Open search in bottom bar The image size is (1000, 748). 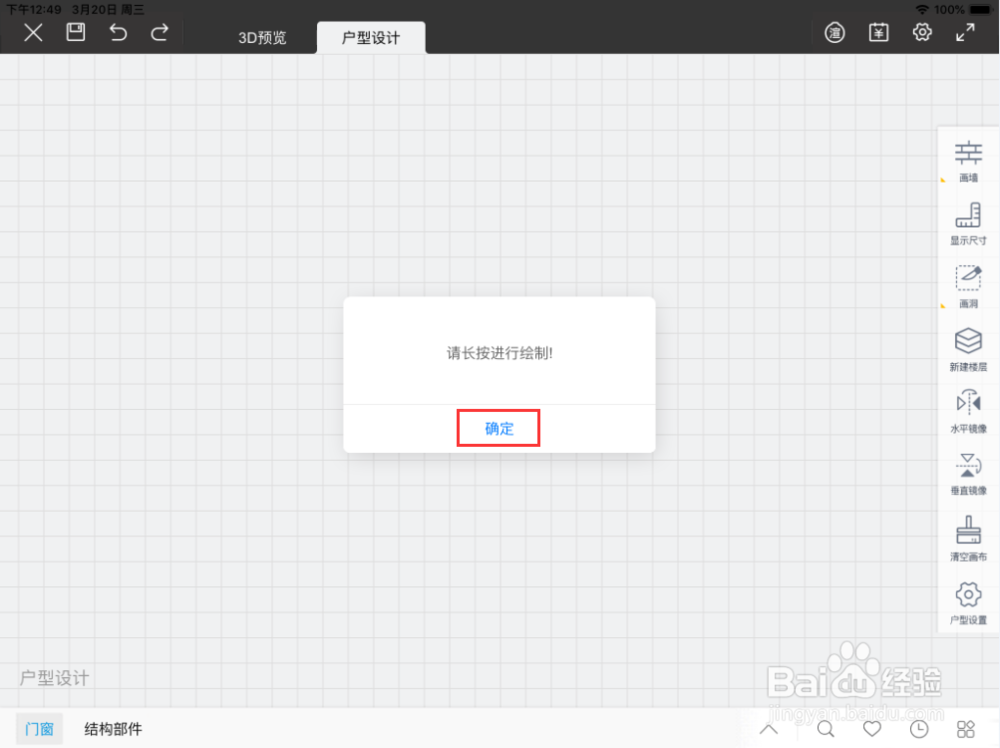point(826,729)
